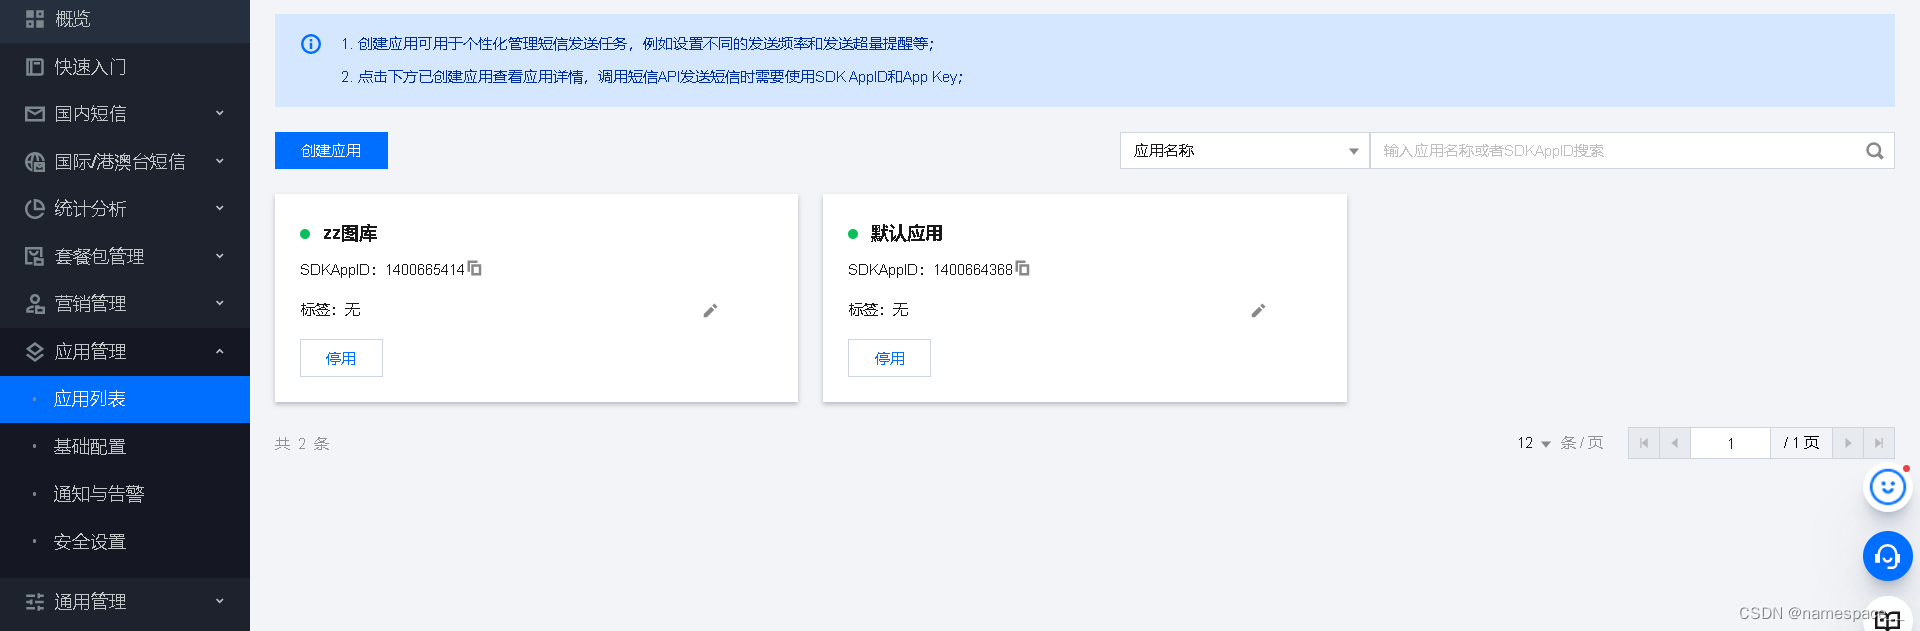Copy the SDKAppID 1400665414
Viewport: 1920px width, 631px height.
(x=475, y=269)
